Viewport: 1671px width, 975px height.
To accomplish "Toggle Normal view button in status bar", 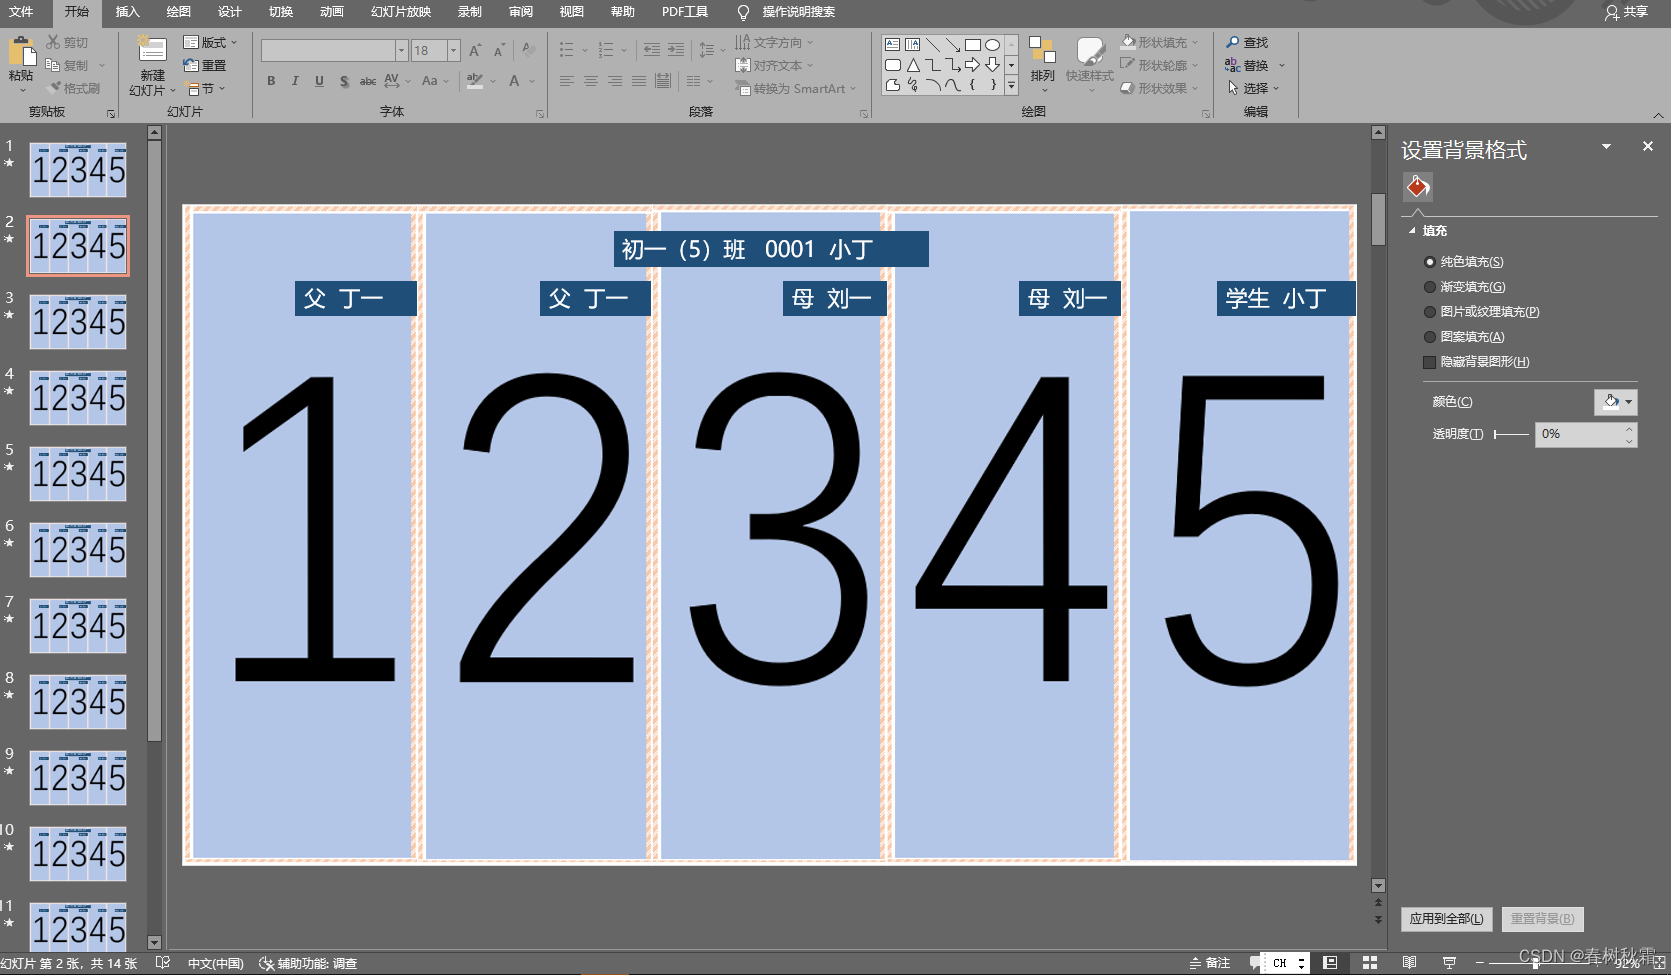I will tap(1330, 962).
